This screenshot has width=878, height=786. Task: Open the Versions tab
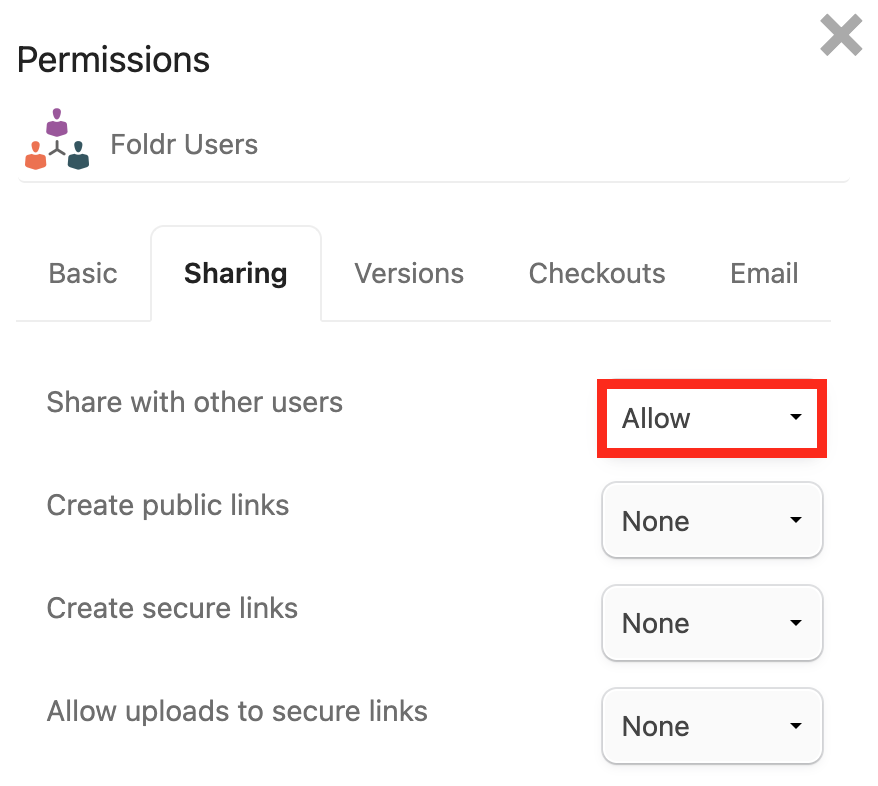[409, 274]
